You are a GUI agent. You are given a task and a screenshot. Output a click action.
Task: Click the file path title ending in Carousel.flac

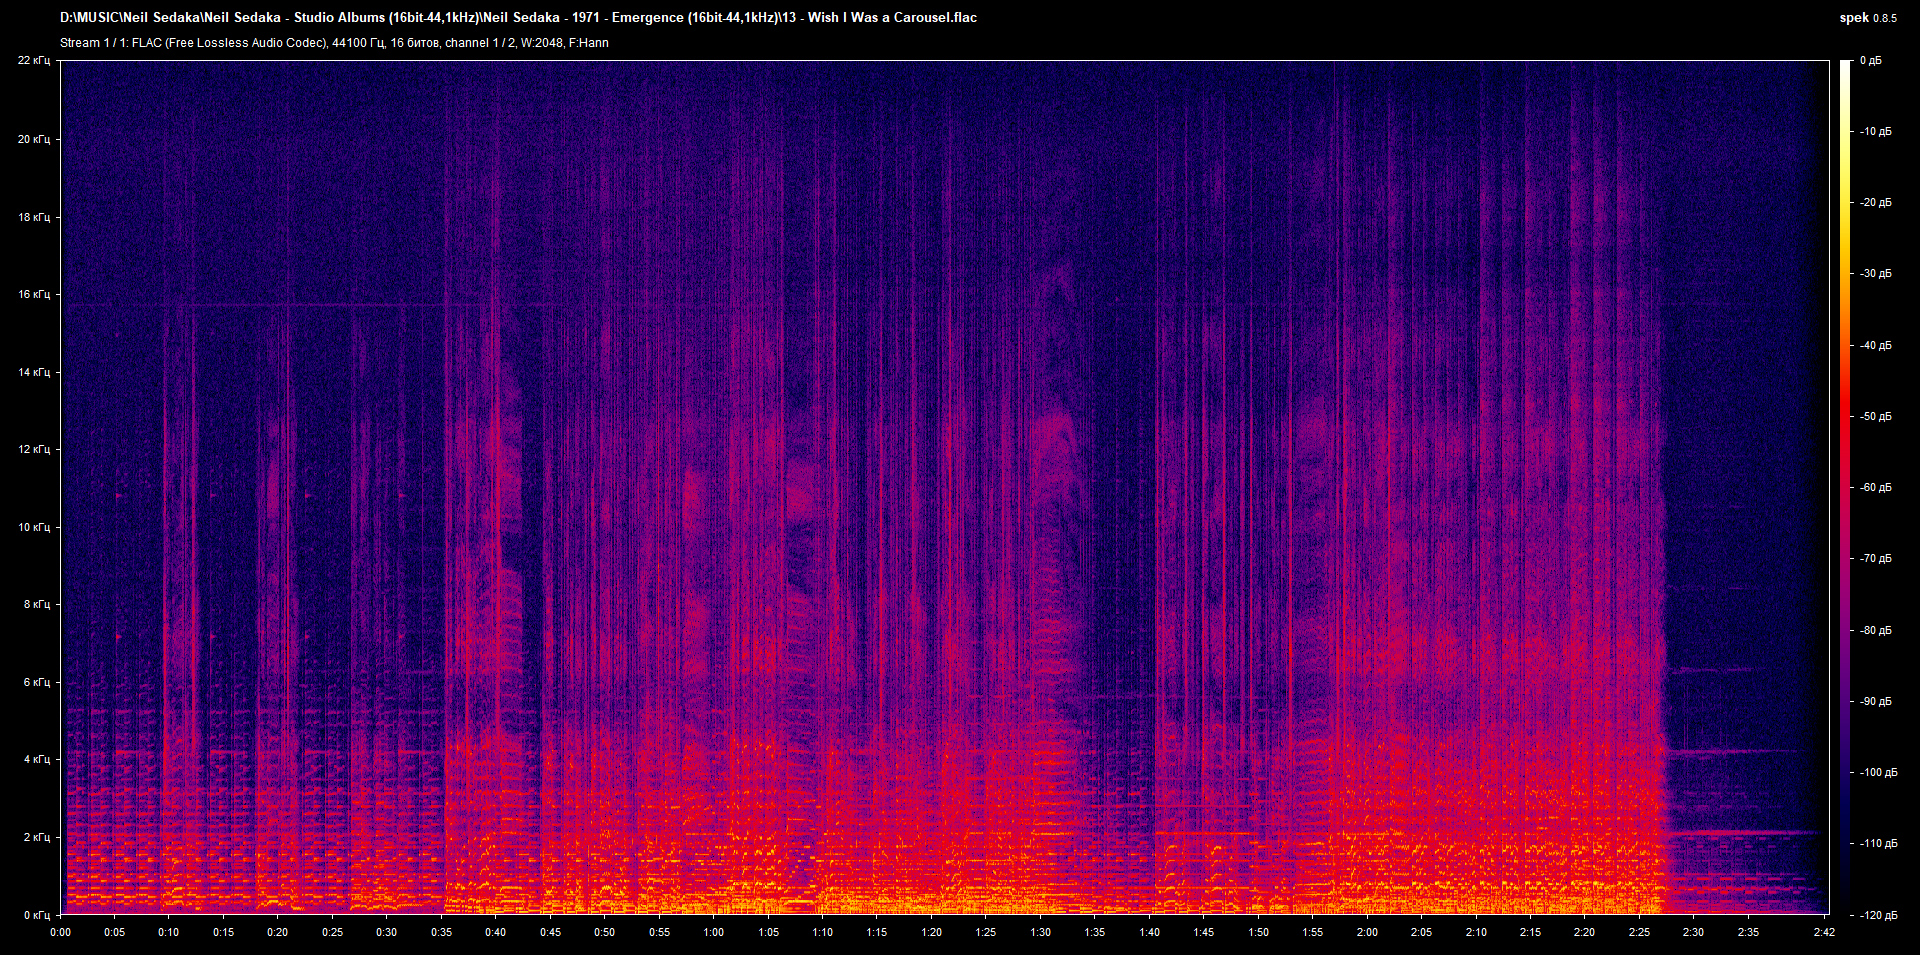coord(518,17)
